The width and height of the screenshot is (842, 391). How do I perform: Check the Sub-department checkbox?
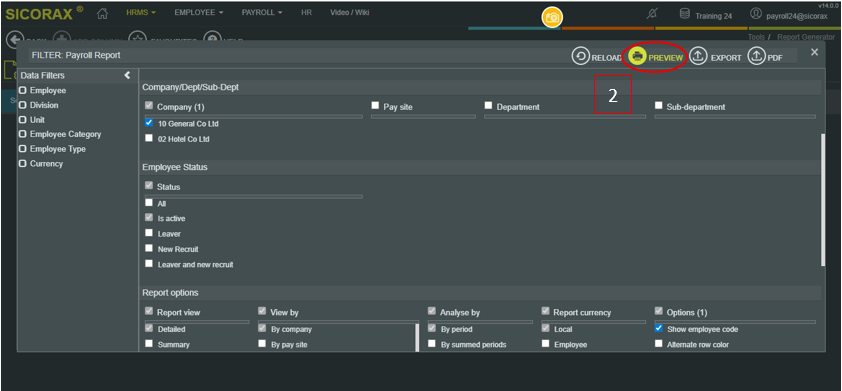658,106
